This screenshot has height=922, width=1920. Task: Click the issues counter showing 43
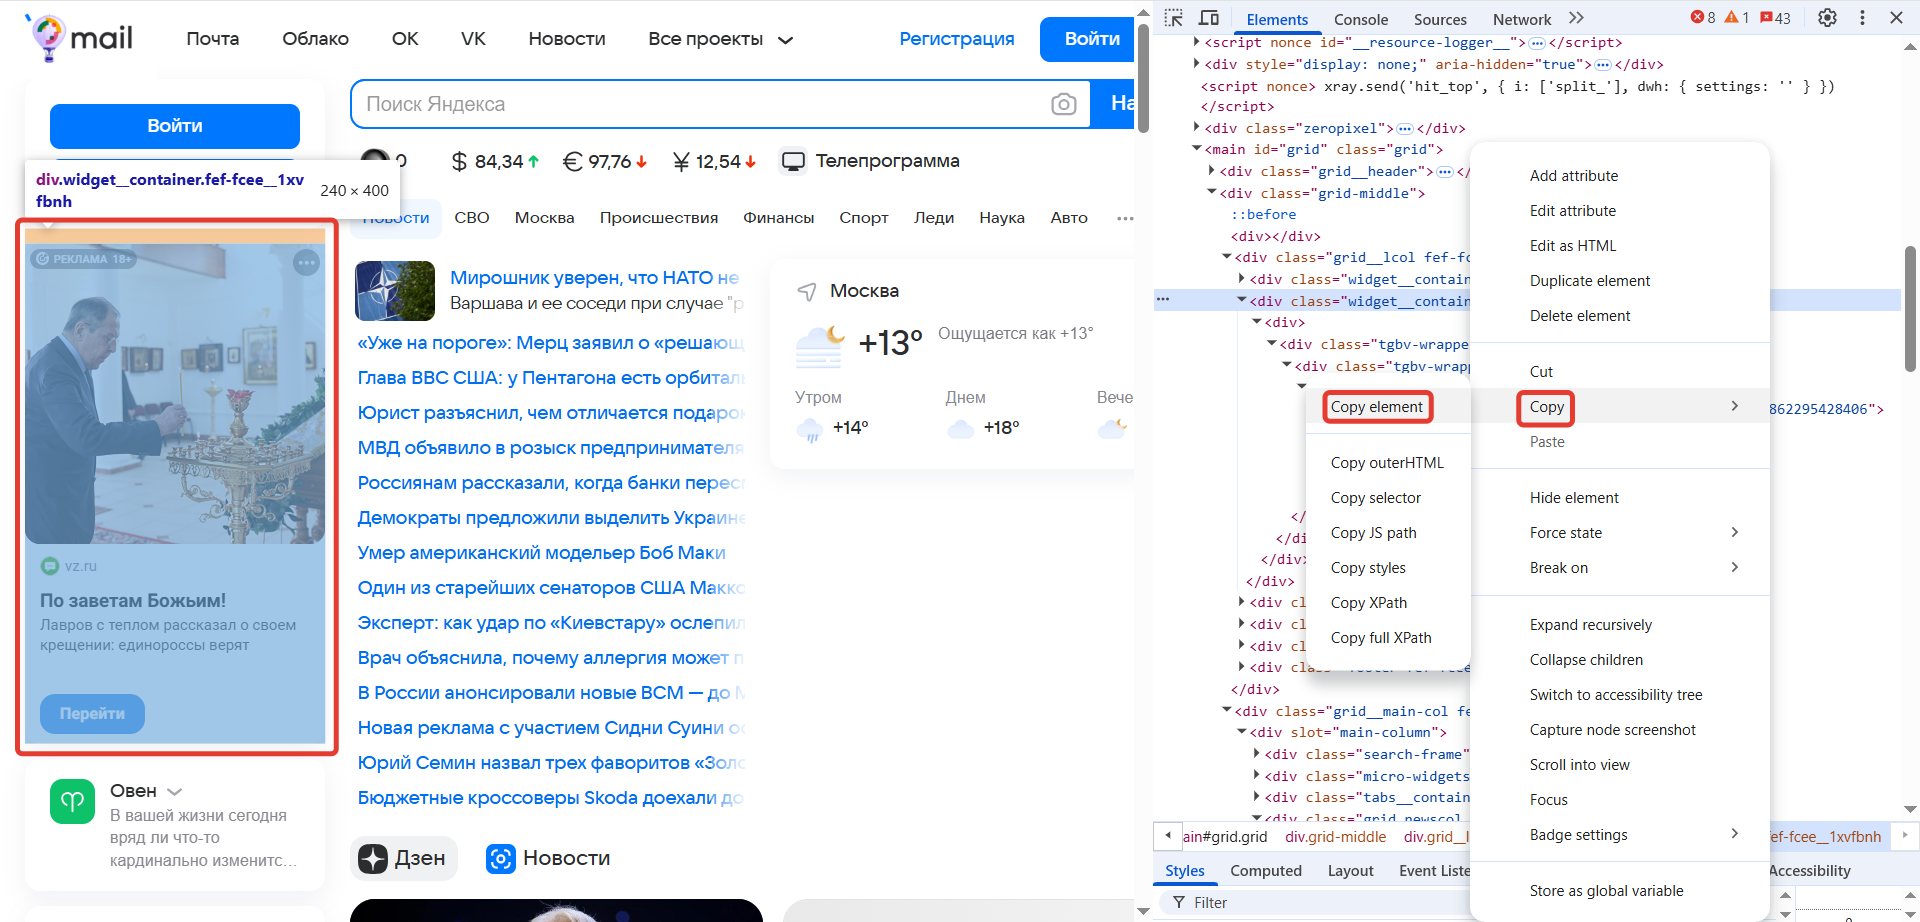click(1775, 18)
